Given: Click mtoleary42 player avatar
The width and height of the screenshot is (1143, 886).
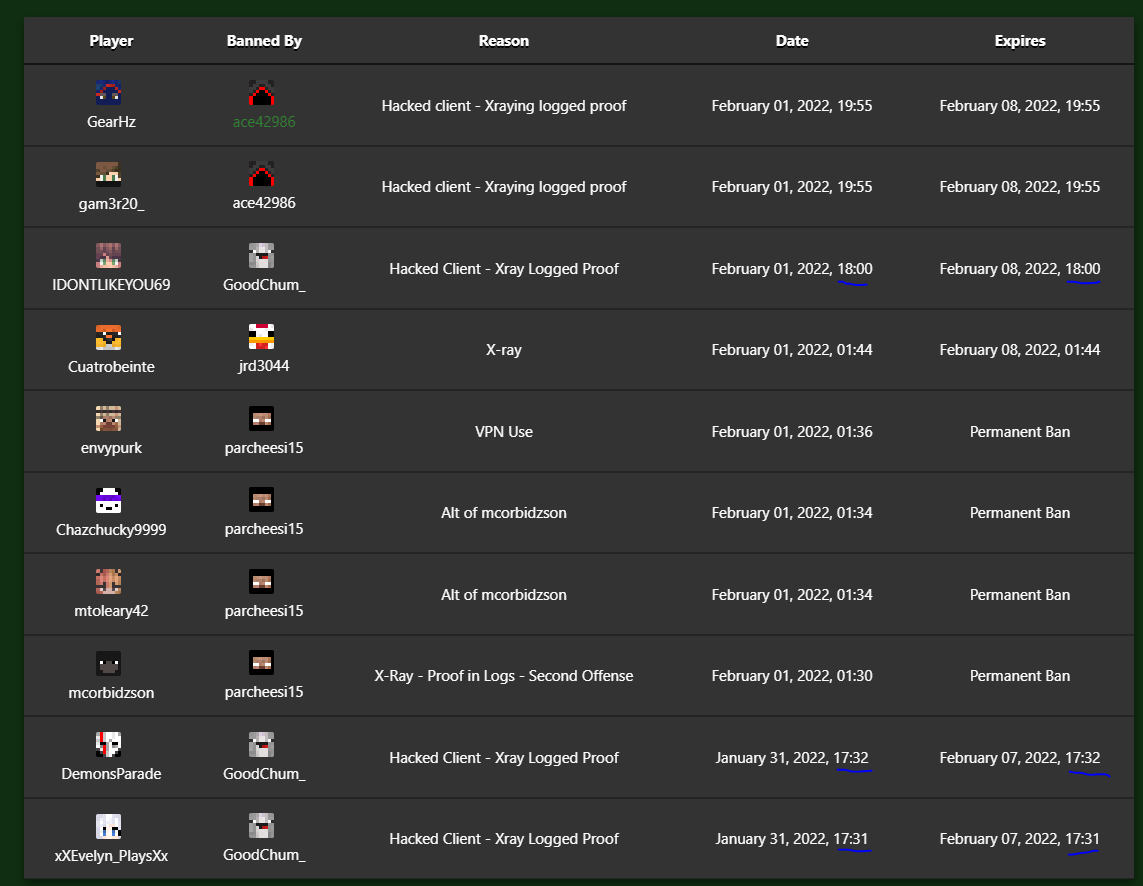Looking at the screenshot, I should point(109,582).
